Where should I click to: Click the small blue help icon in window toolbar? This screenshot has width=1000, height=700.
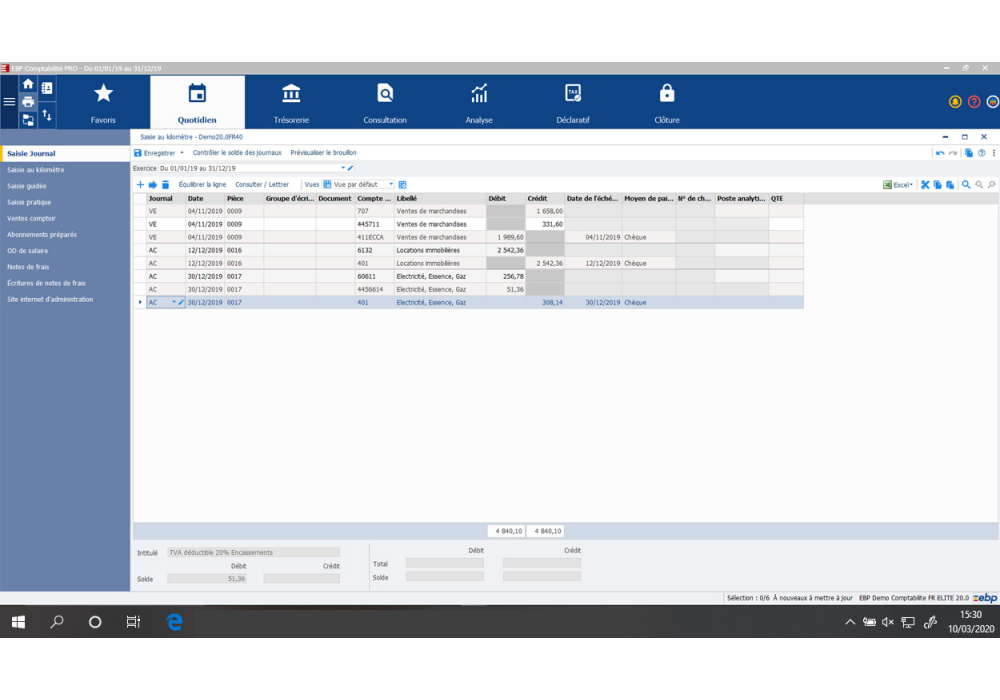point(982,153)
